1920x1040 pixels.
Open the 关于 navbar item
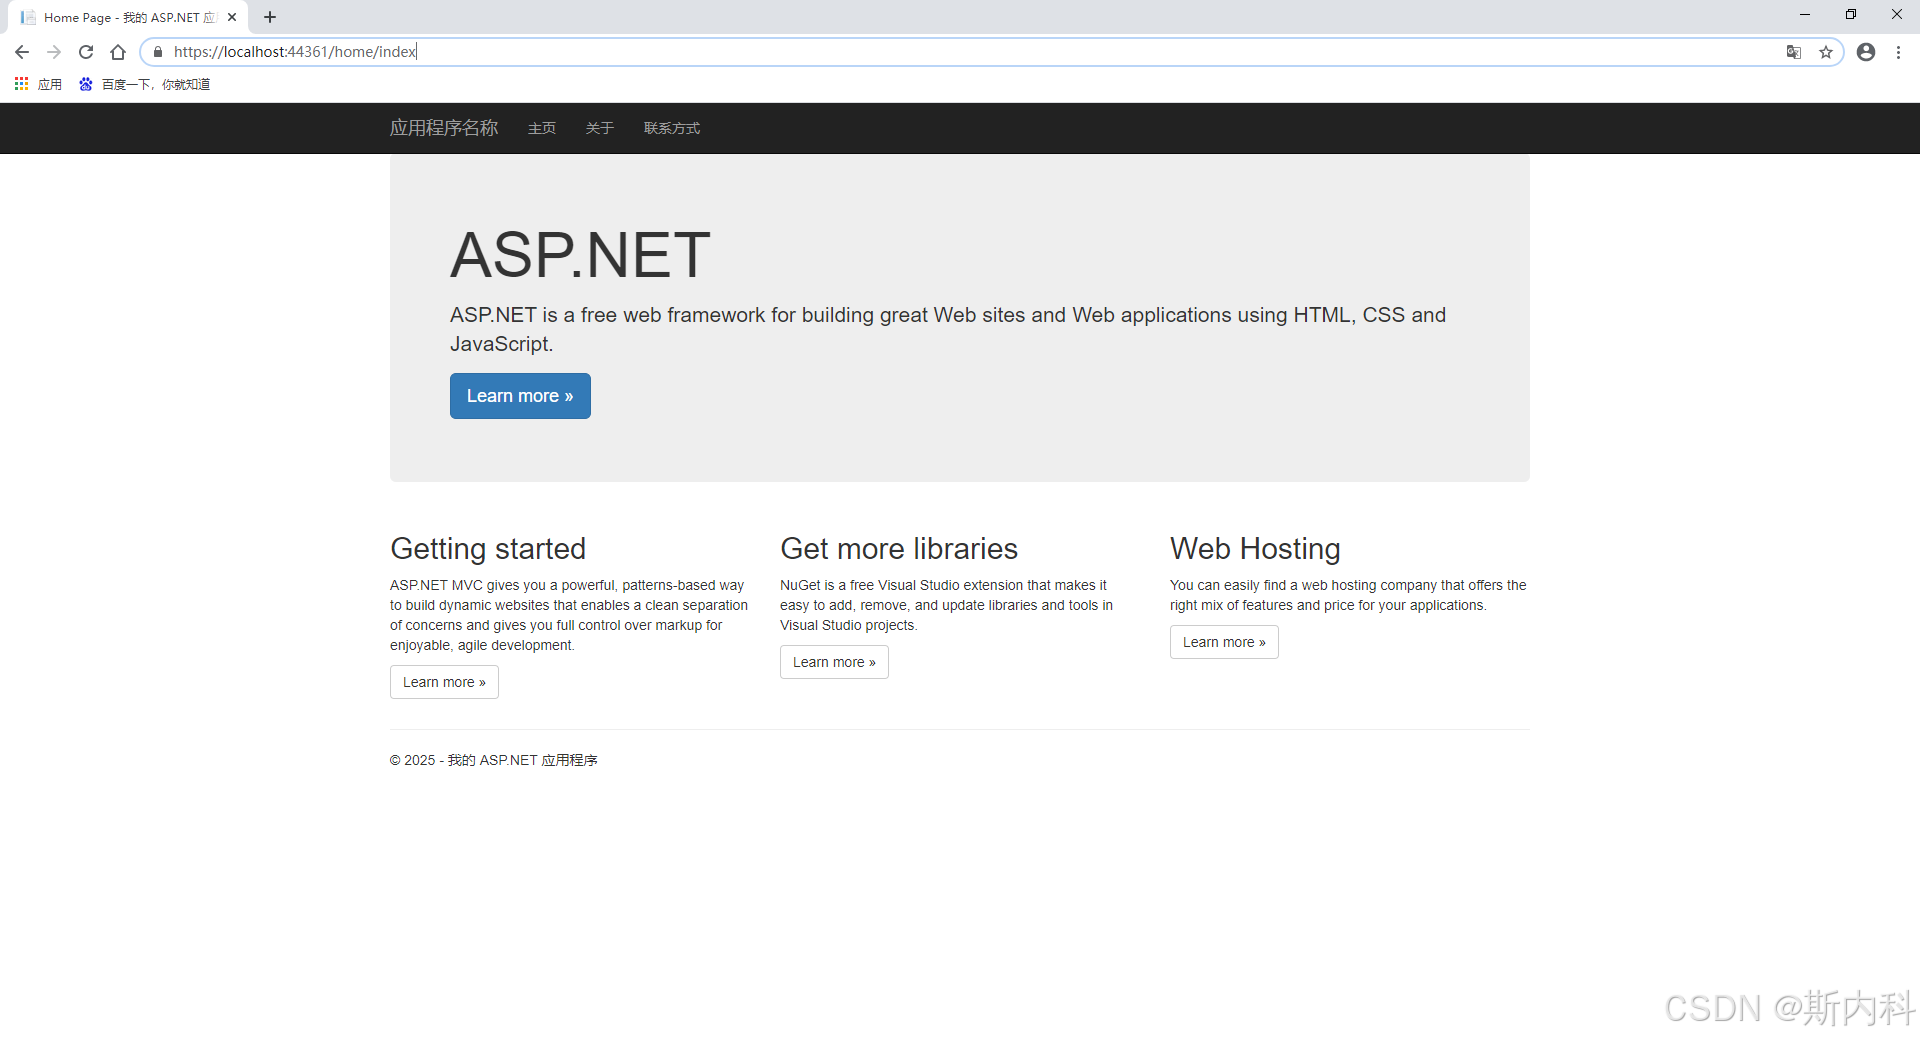(x=600, y=128)
